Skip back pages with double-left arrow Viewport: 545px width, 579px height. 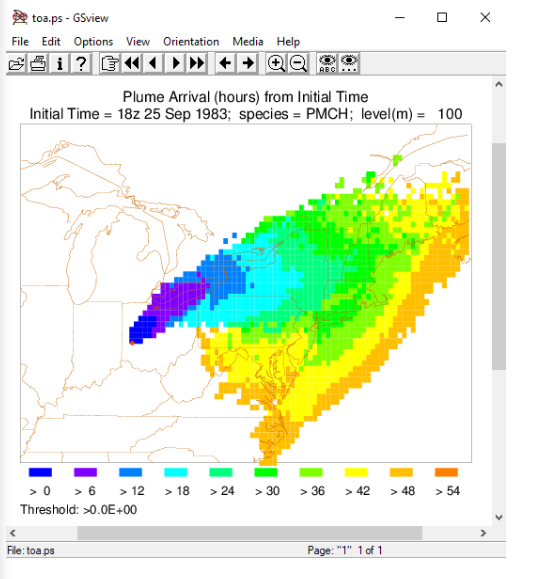[132, 64]
